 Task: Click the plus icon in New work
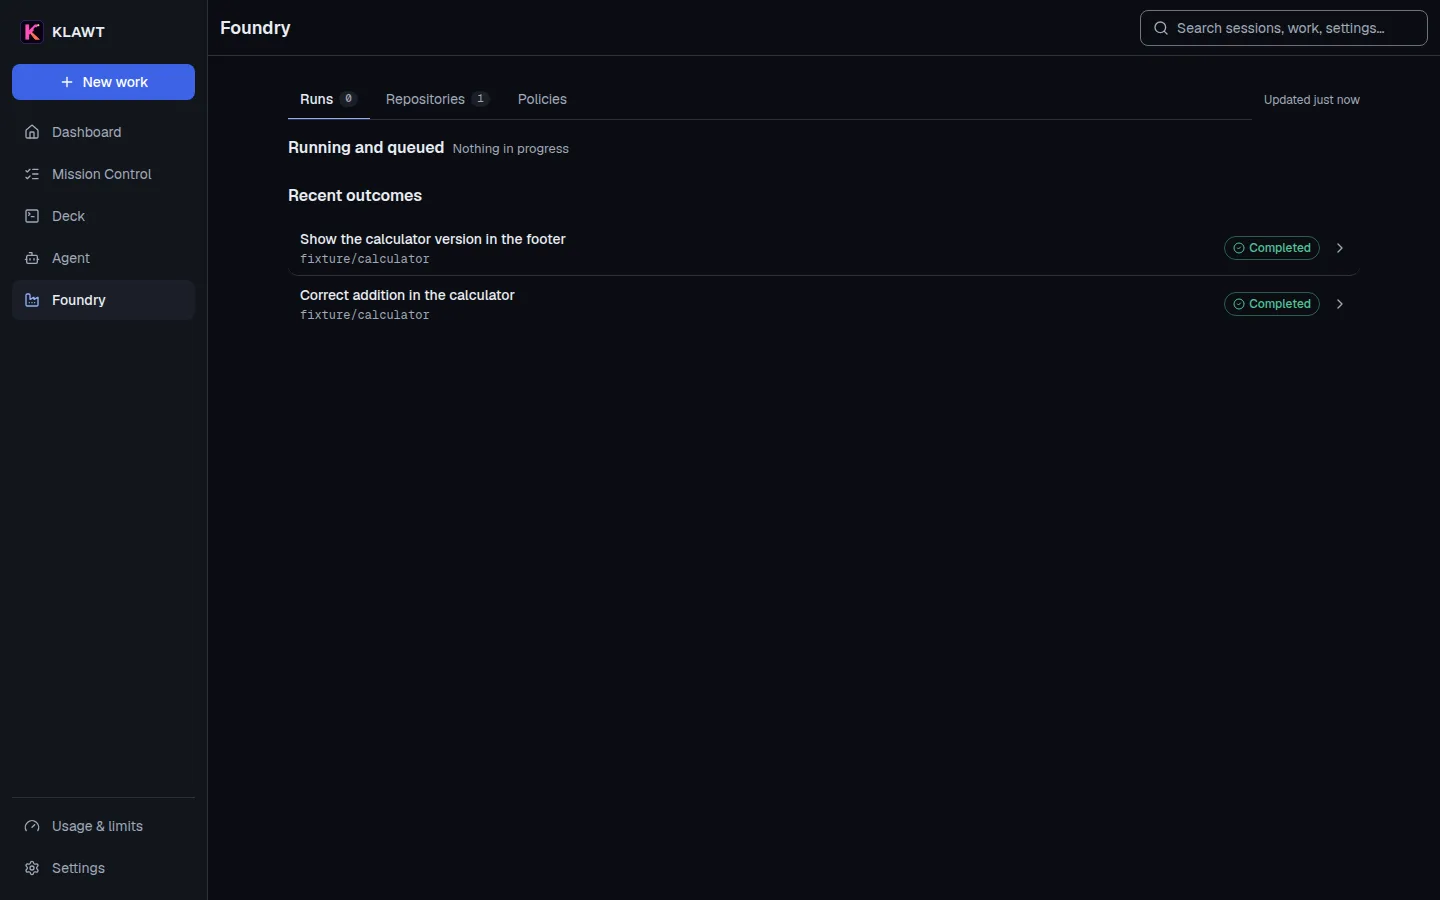click(67, 82)
